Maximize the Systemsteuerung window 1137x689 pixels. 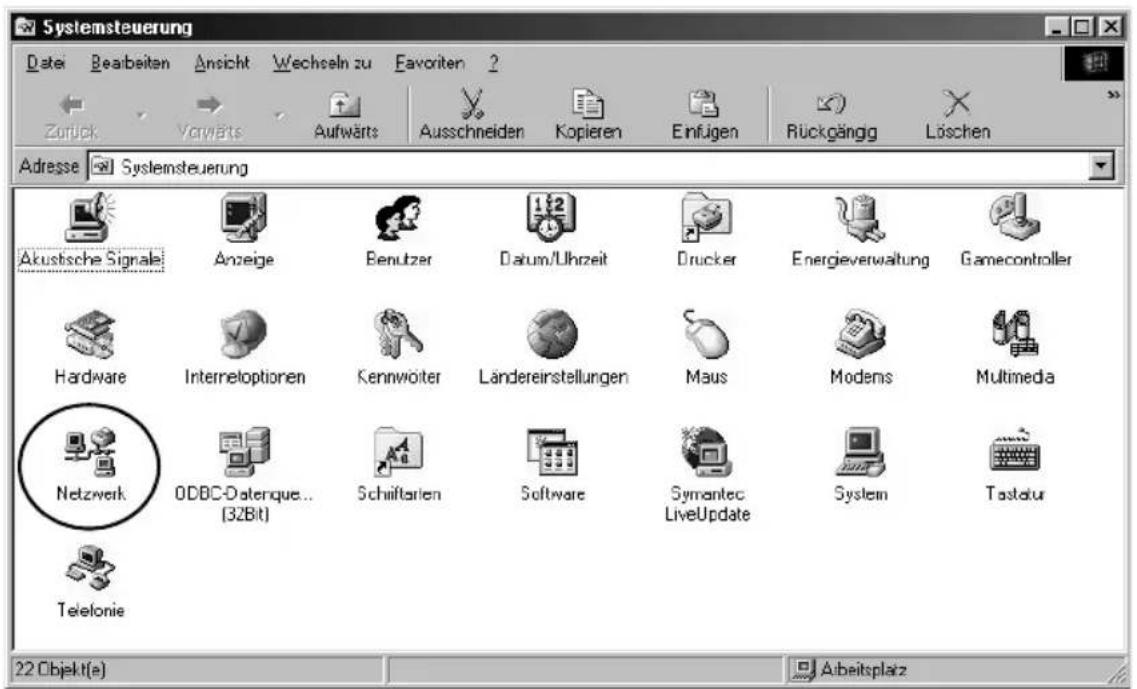[x=1083, y=27]
